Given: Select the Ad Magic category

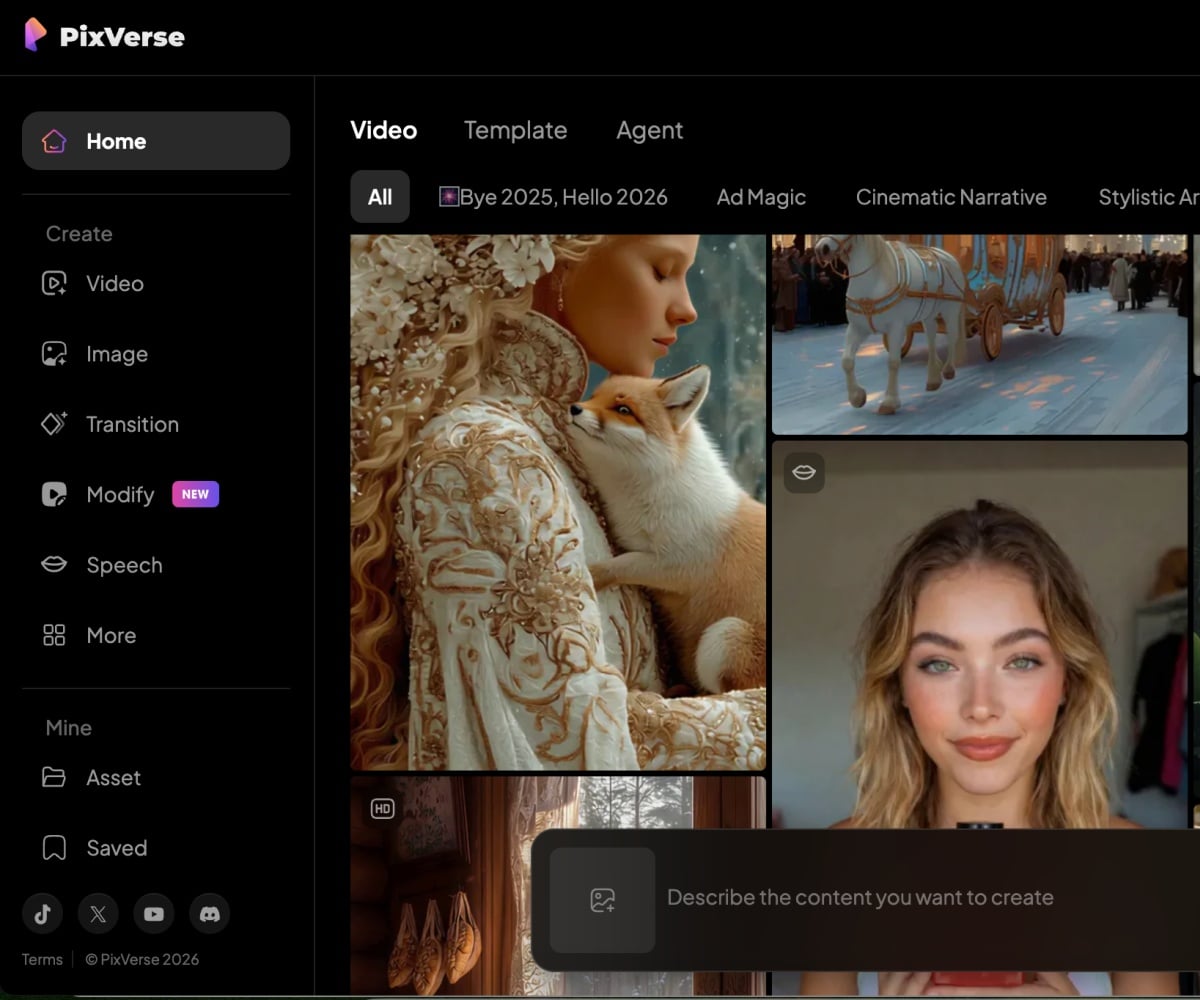Looking at the screenshot, I should 761,197.
